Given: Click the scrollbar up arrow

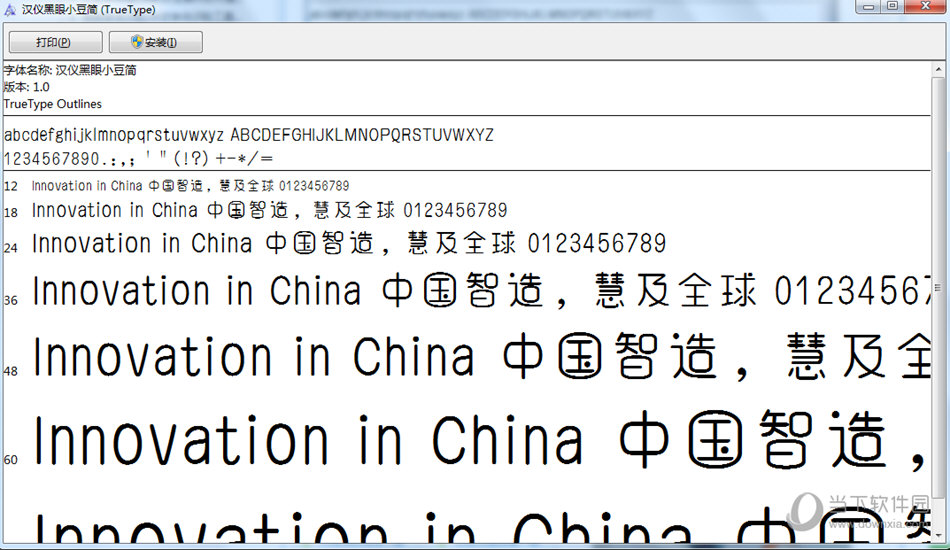Looking at the screenshot, I should [939, 70].
